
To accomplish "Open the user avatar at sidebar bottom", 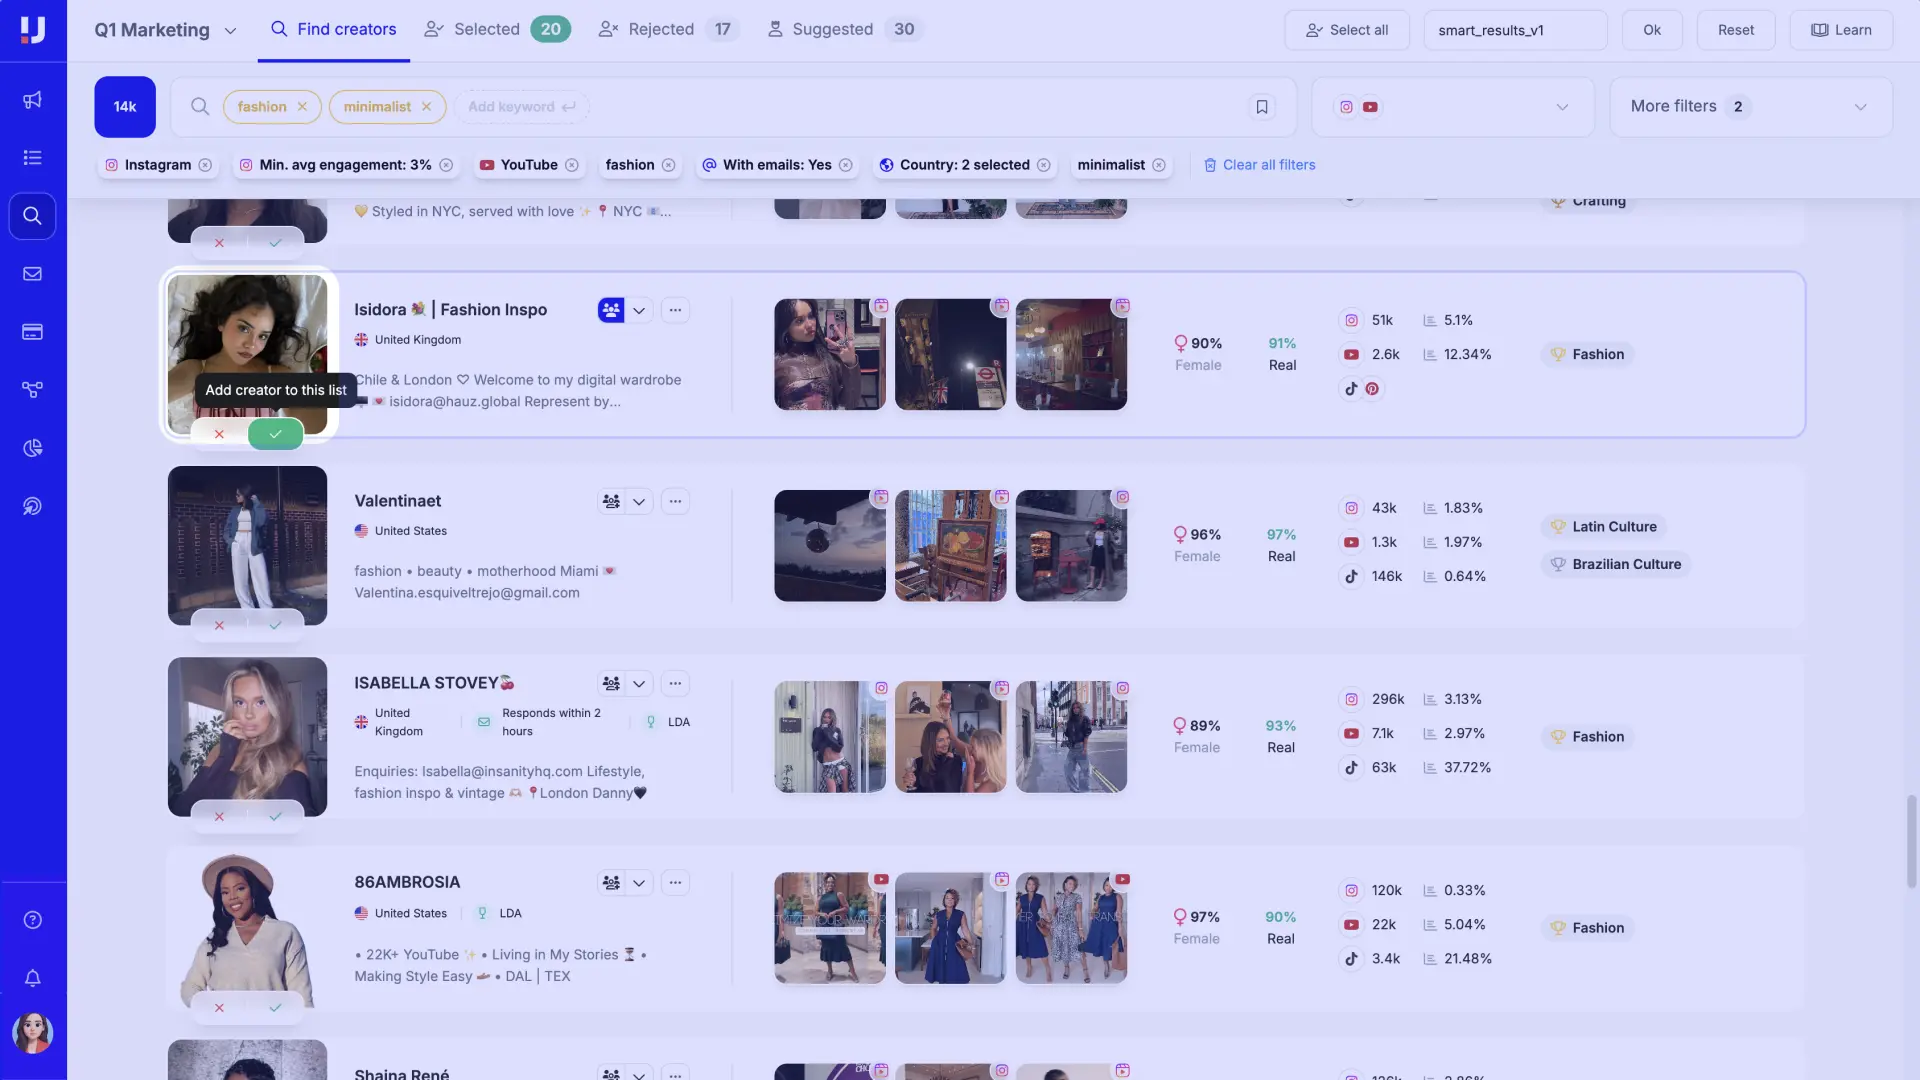I will 32,1033.
